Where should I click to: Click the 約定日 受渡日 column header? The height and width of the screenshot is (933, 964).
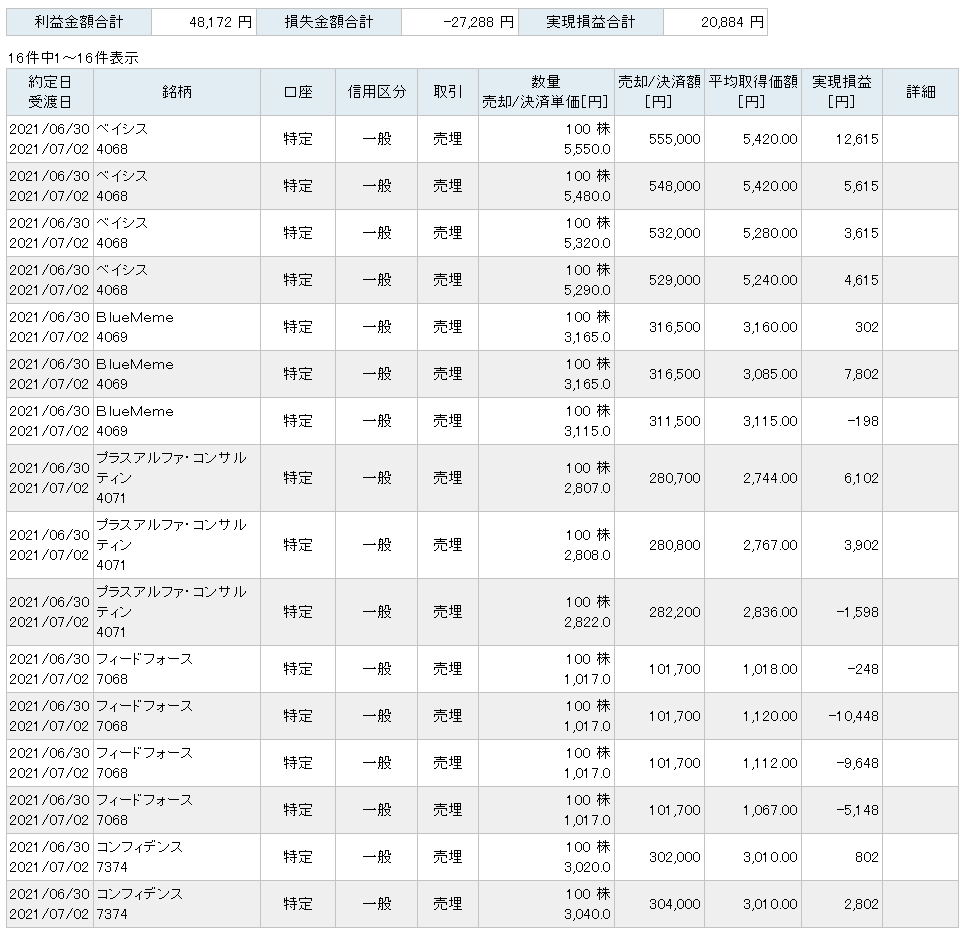[x=50, y=92]
